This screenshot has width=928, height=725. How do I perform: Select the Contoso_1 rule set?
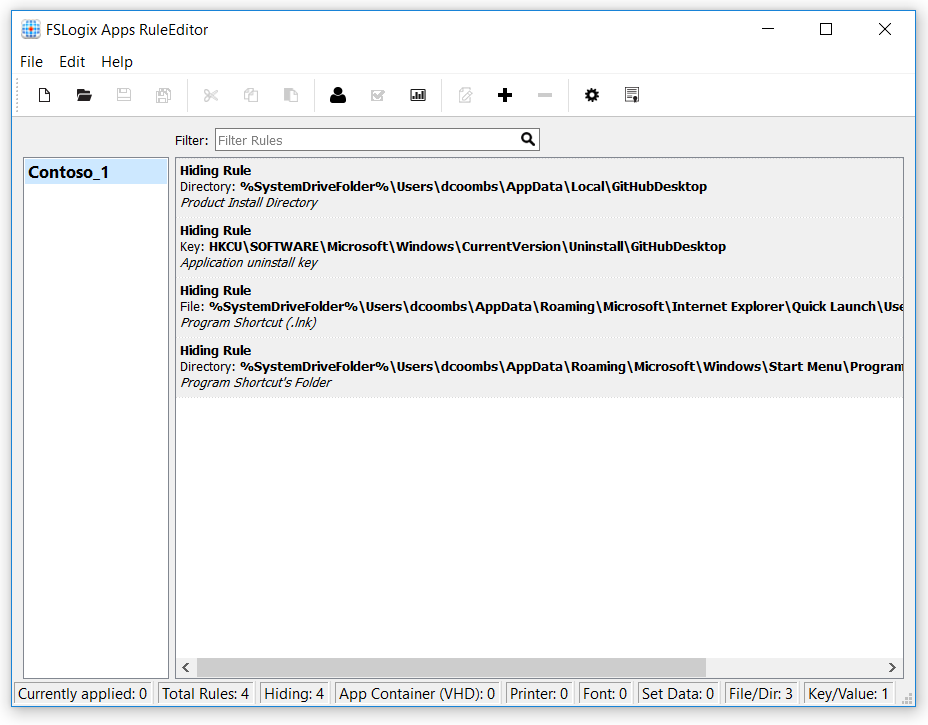[96, 172]
